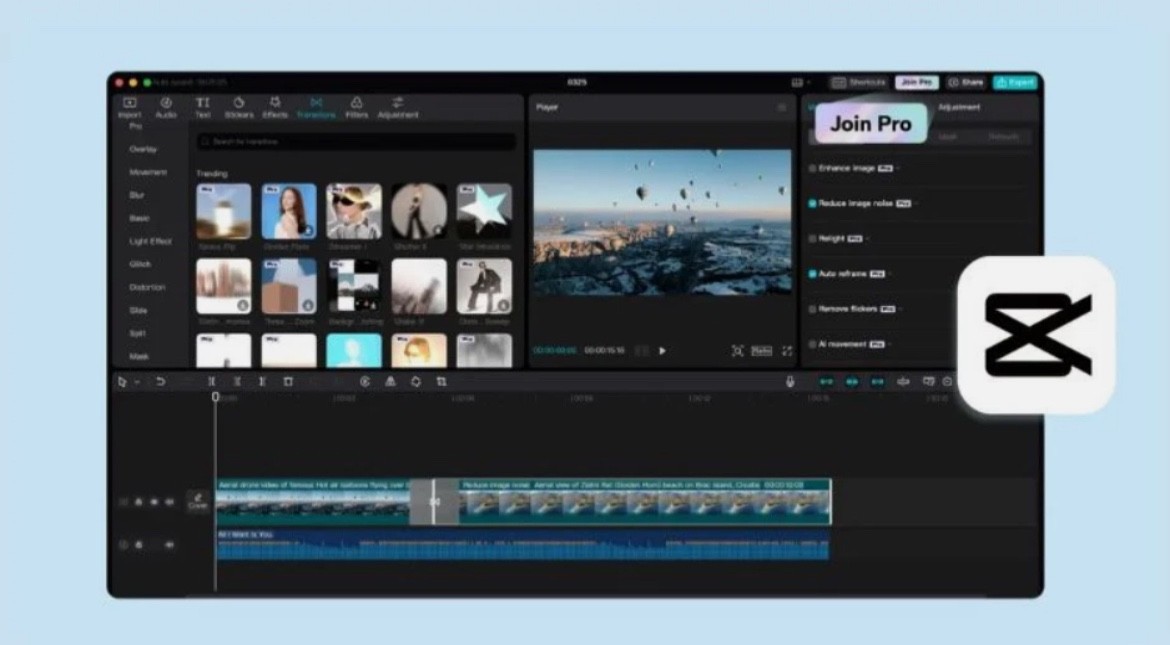Select the Slide transition category
Image resolution: width=1170 pixels, height=645 pixels.
138,311
